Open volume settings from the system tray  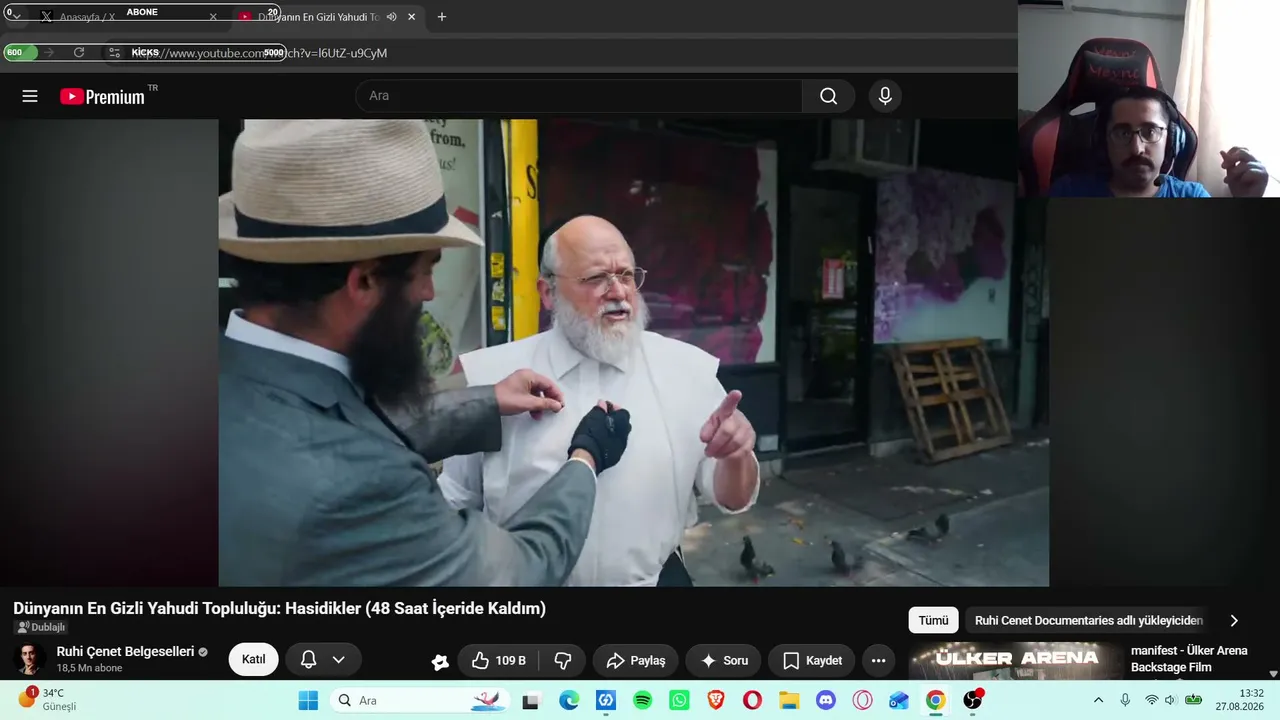point(1170,700)
